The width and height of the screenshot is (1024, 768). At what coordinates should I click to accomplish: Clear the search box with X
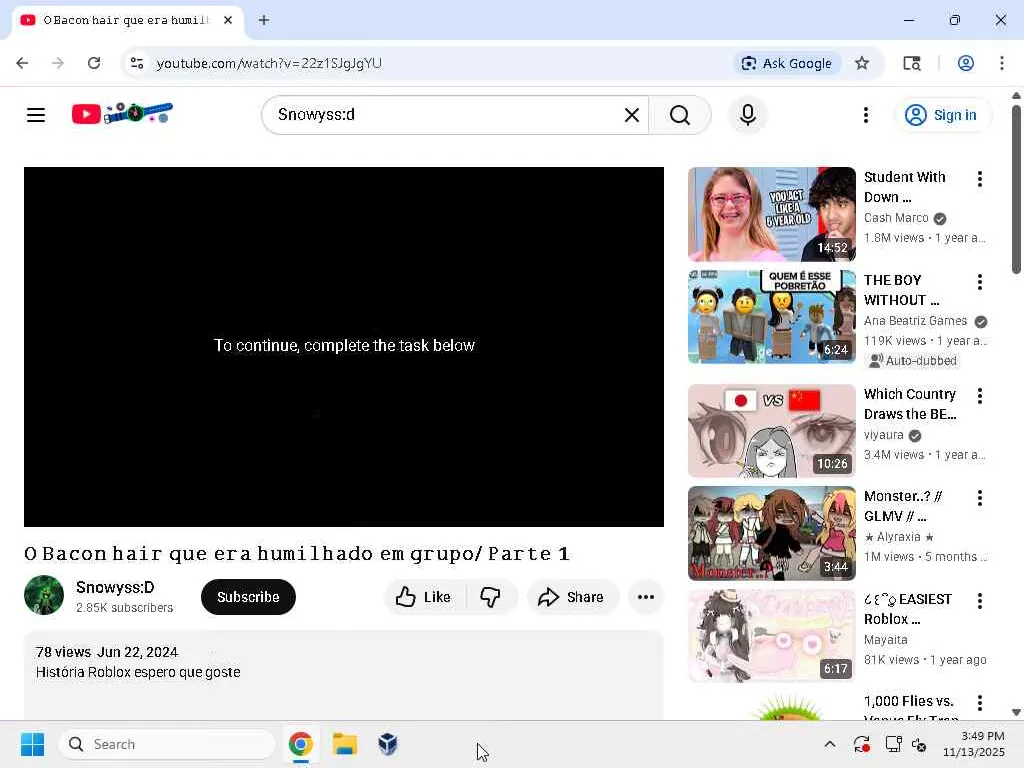[632, 115]
